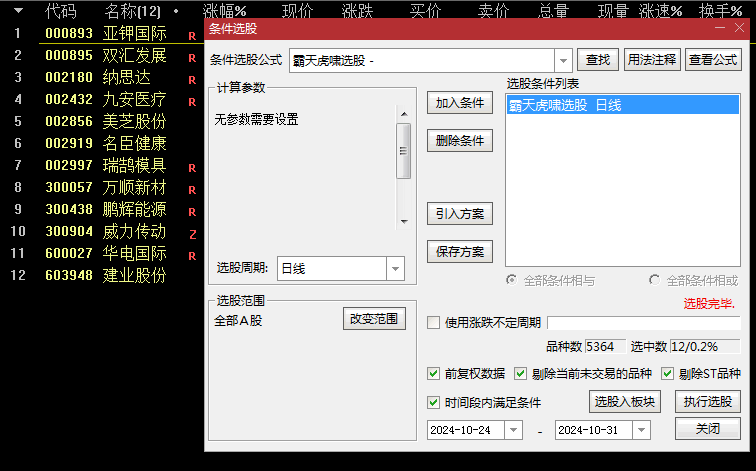Click the Z marker beside 威力传动
This screenshot has width=756, height=471.
click(193, 235)
